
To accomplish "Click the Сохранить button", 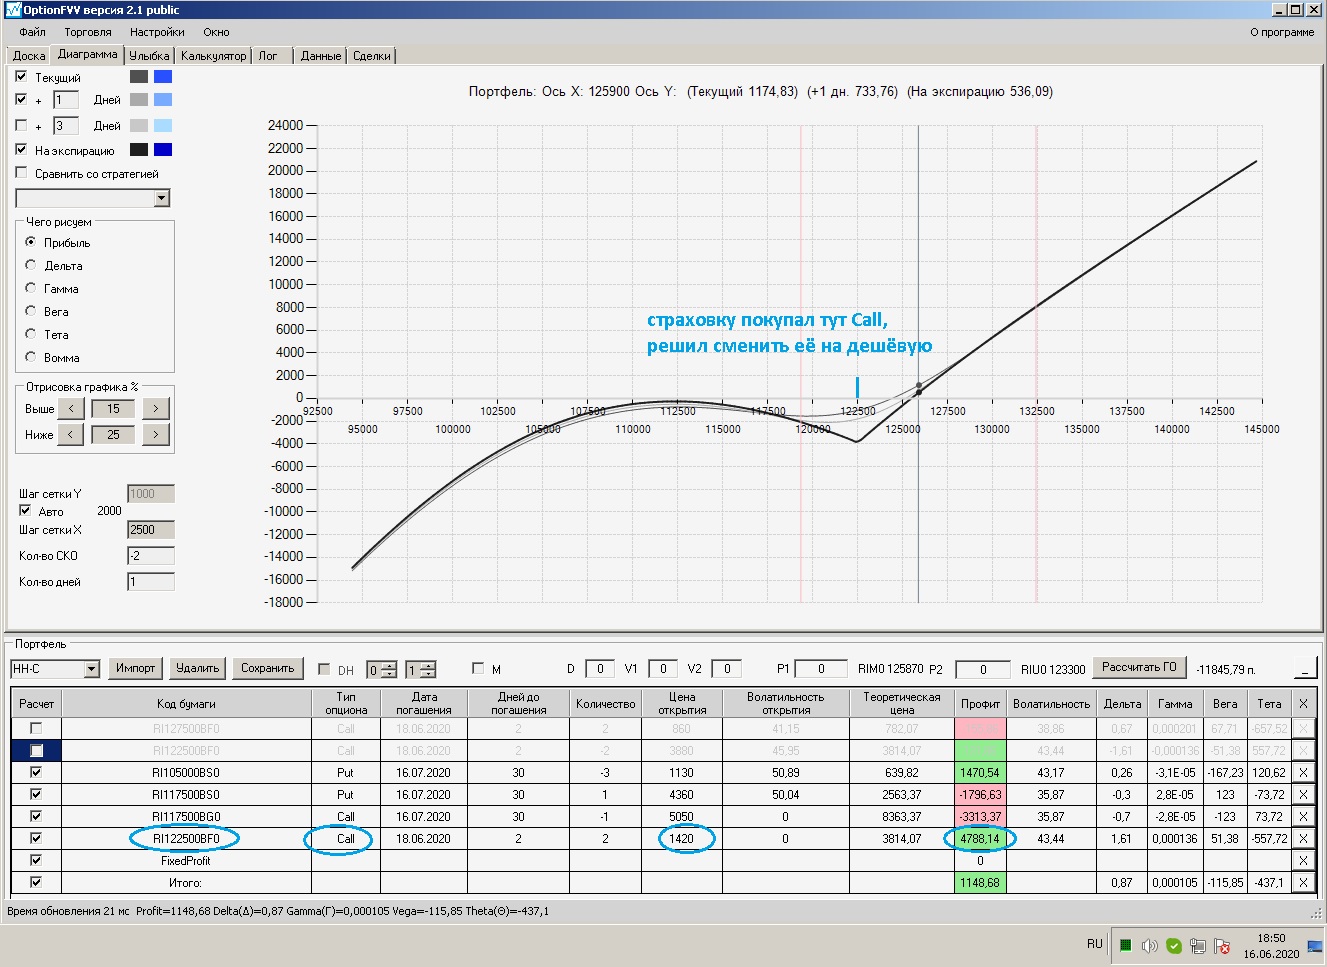I will point(268,668).
